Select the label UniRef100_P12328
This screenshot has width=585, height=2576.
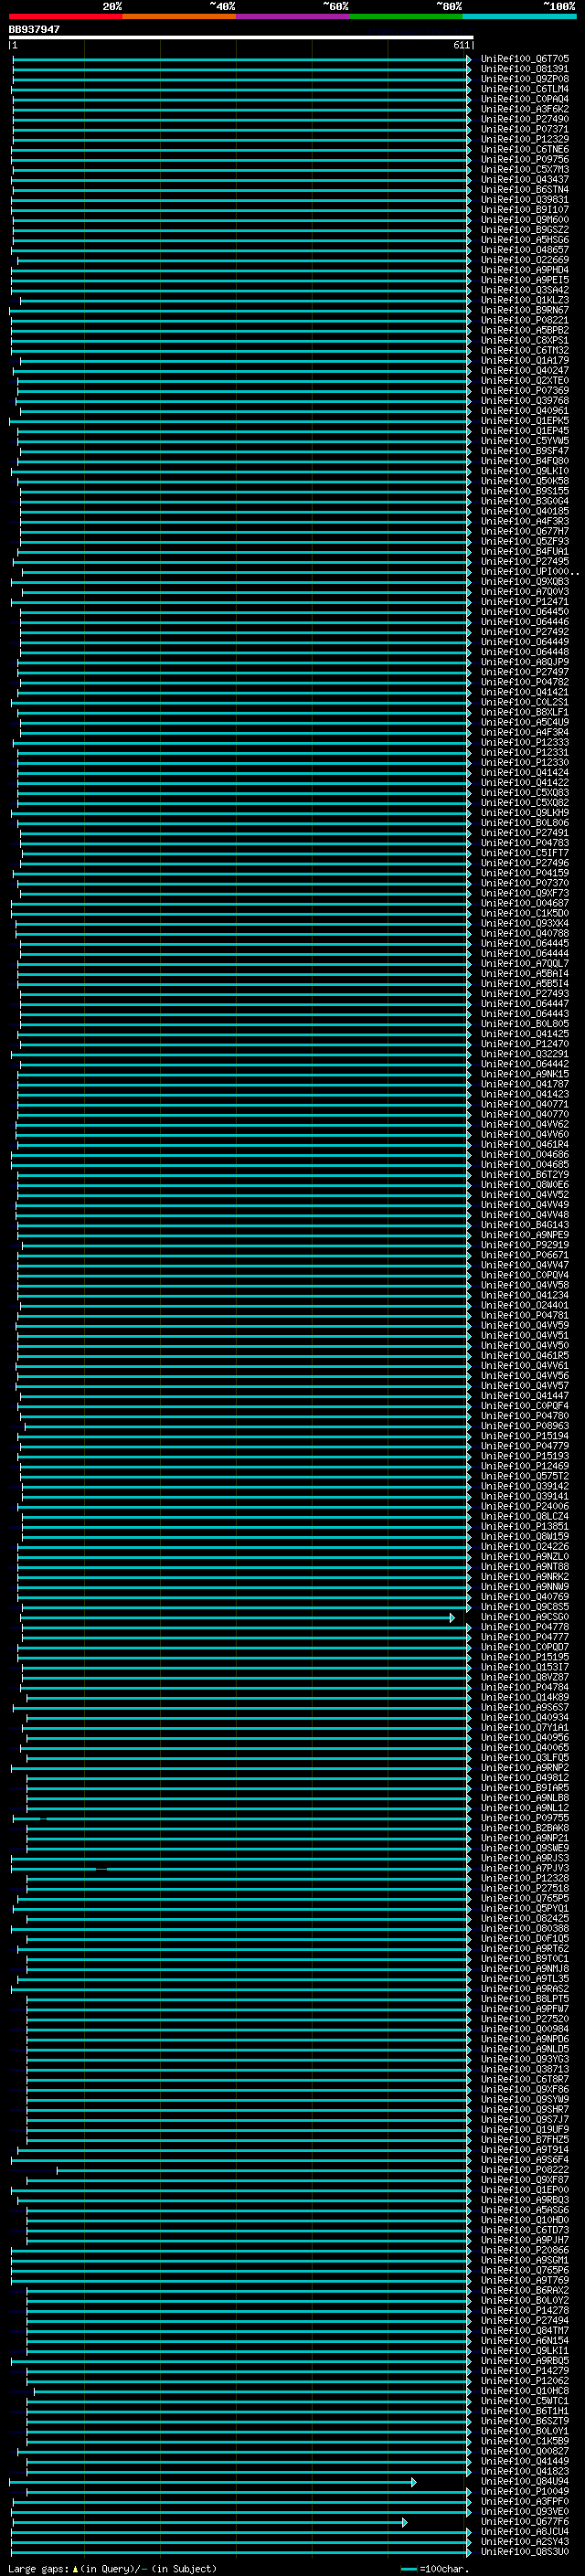click(x=524, y=1878)
